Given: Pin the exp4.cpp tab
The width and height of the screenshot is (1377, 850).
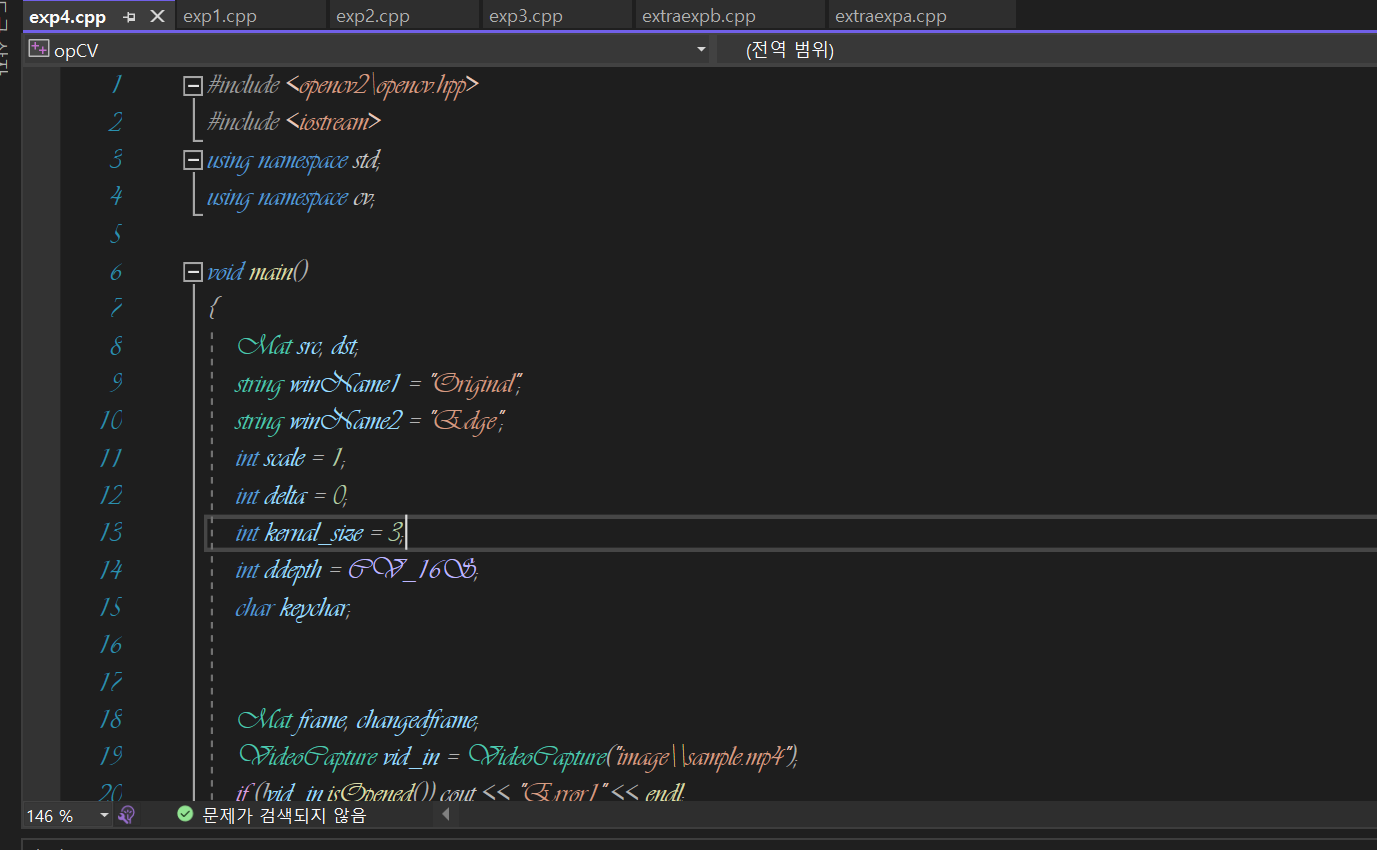Looking at the screenshot, I should coord(129,17).
